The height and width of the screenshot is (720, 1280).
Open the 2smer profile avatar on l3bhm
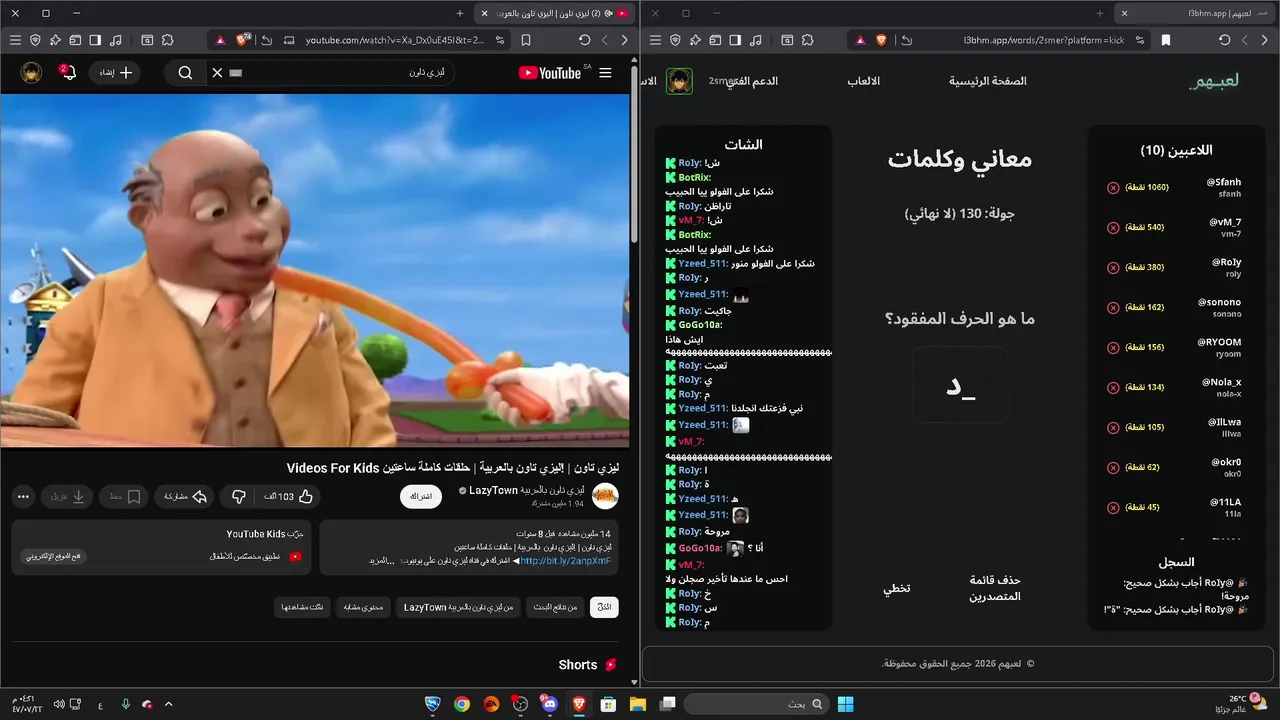pyautogui.click(x=680, y=81)
